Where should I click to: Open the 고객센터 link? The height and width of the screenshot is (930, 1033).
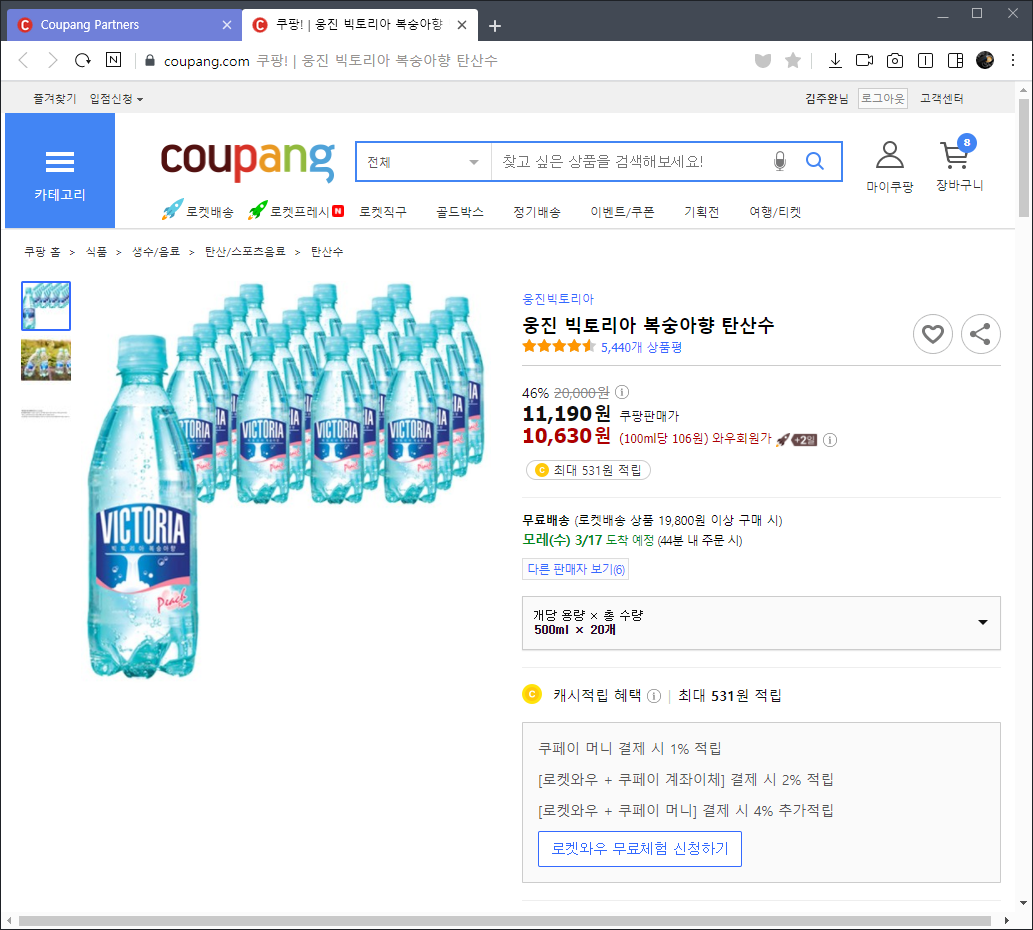pos(941,99)
